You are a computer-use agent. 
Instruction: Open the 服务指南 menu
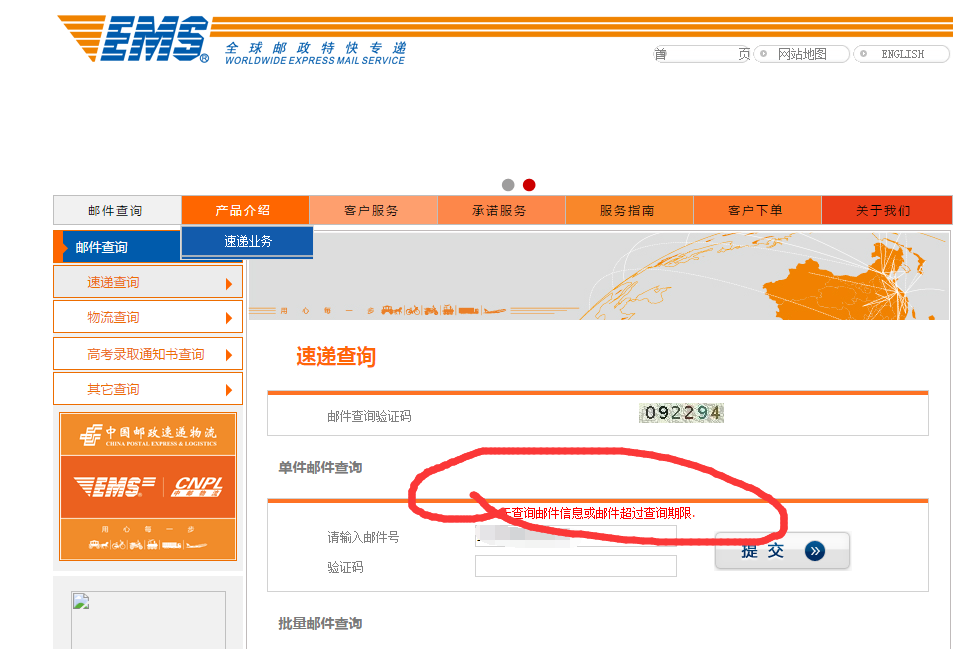[x=628, y=210]
